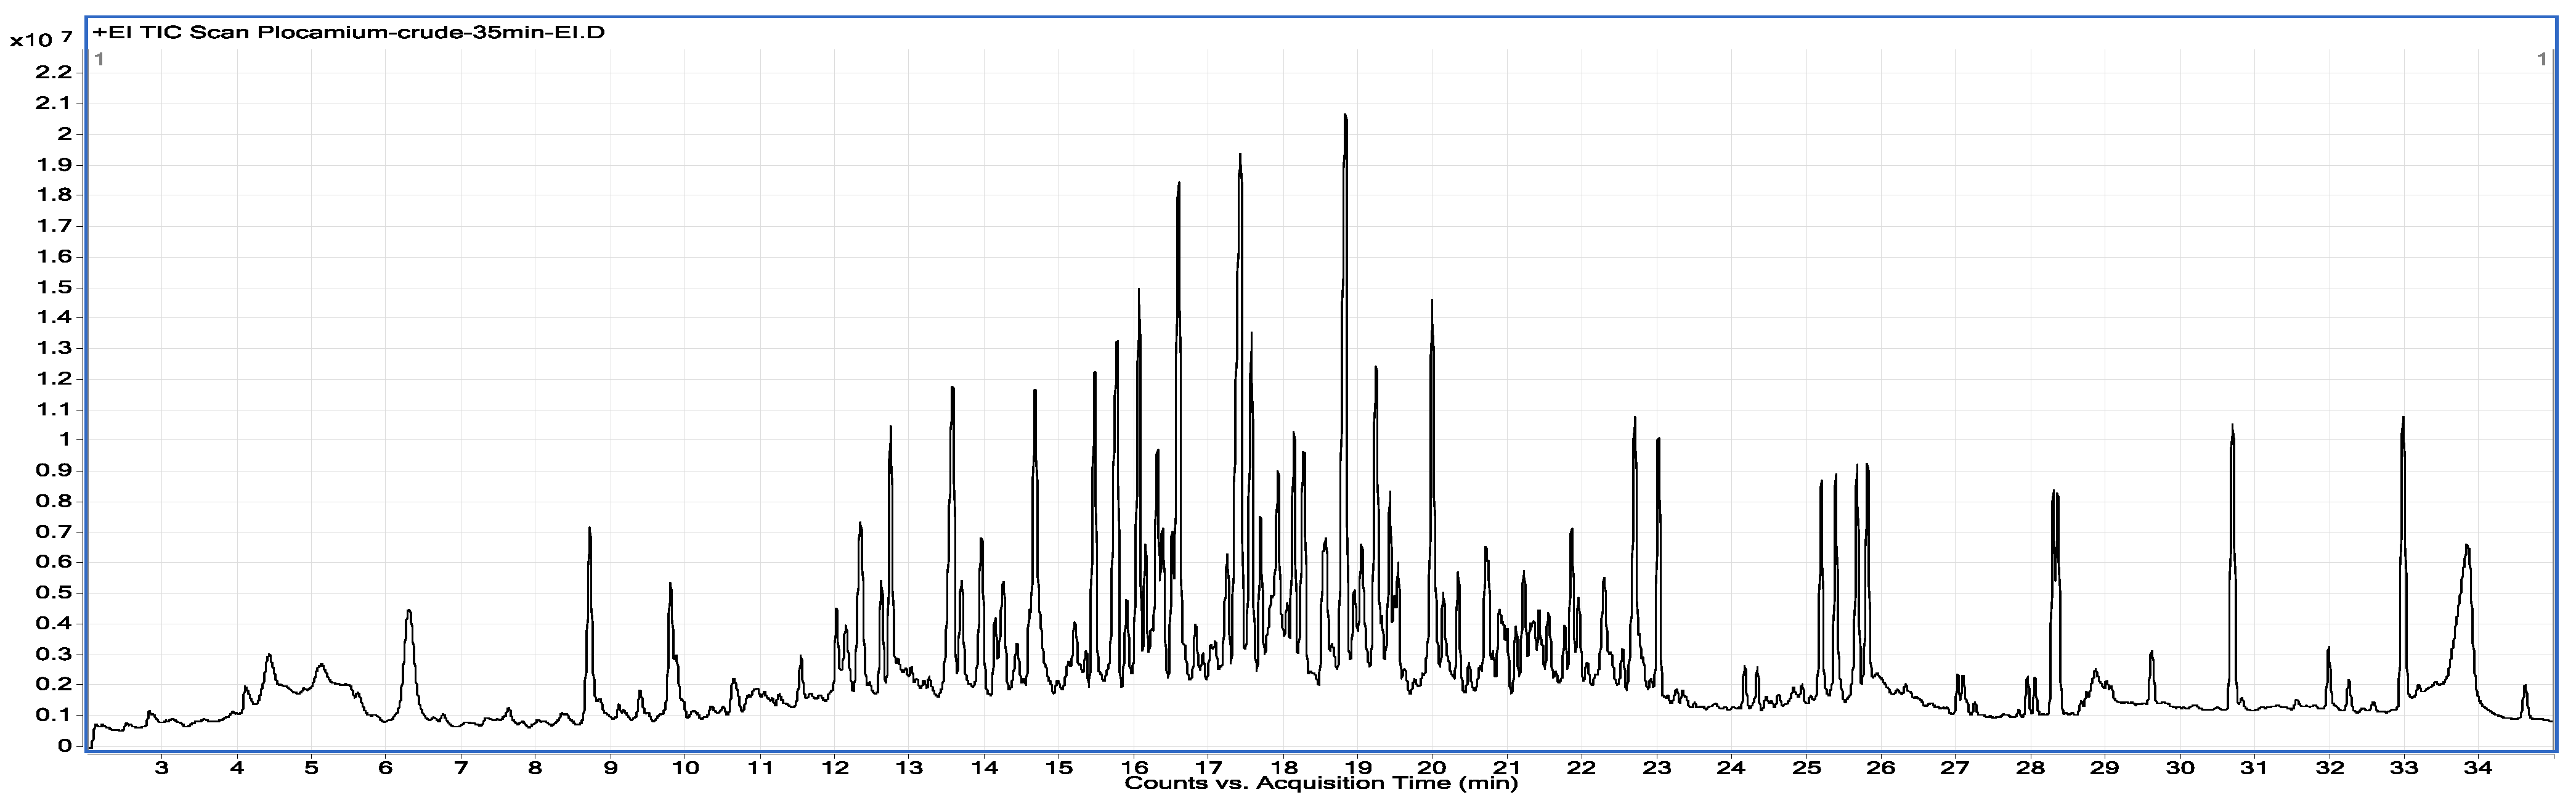This screenshot has height=800, width=2576.
Task: Click the isolated peak near 8.7 min
Action: pyautogui.click(x=590, y=529)
